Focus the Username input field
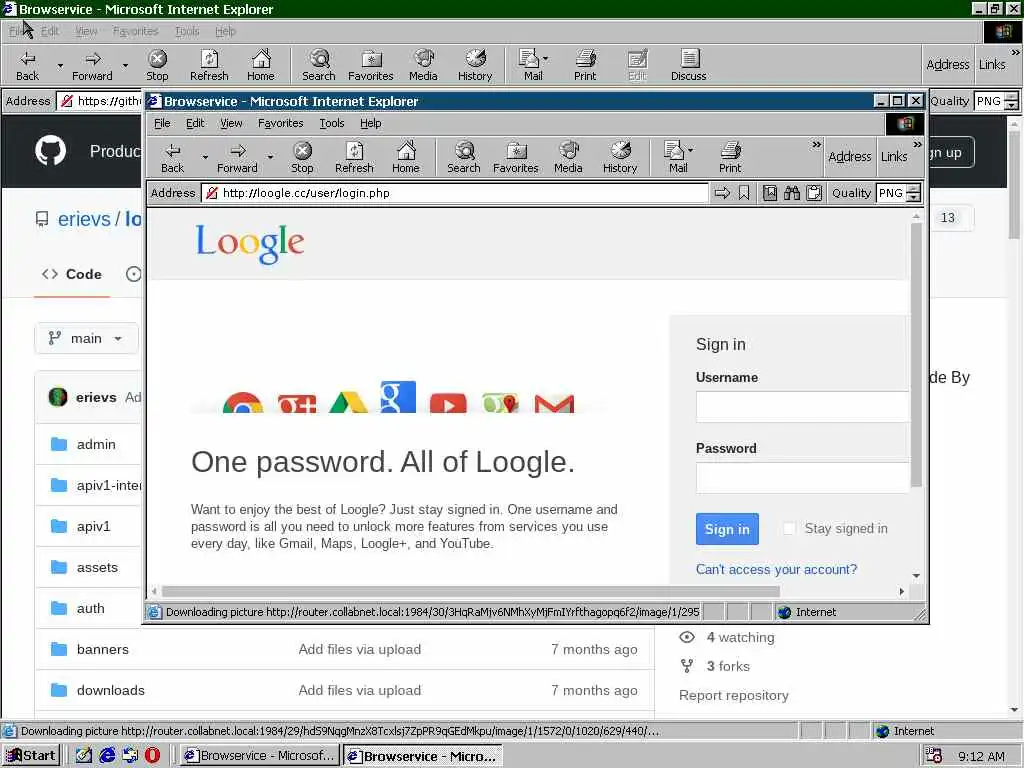 coord(803,407)
